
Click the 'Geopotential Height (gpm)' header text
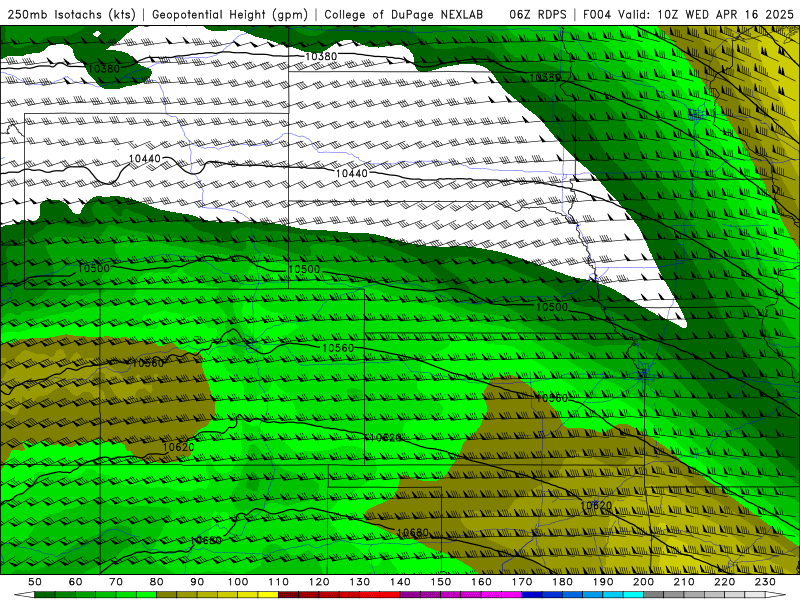tap(230, 14)
